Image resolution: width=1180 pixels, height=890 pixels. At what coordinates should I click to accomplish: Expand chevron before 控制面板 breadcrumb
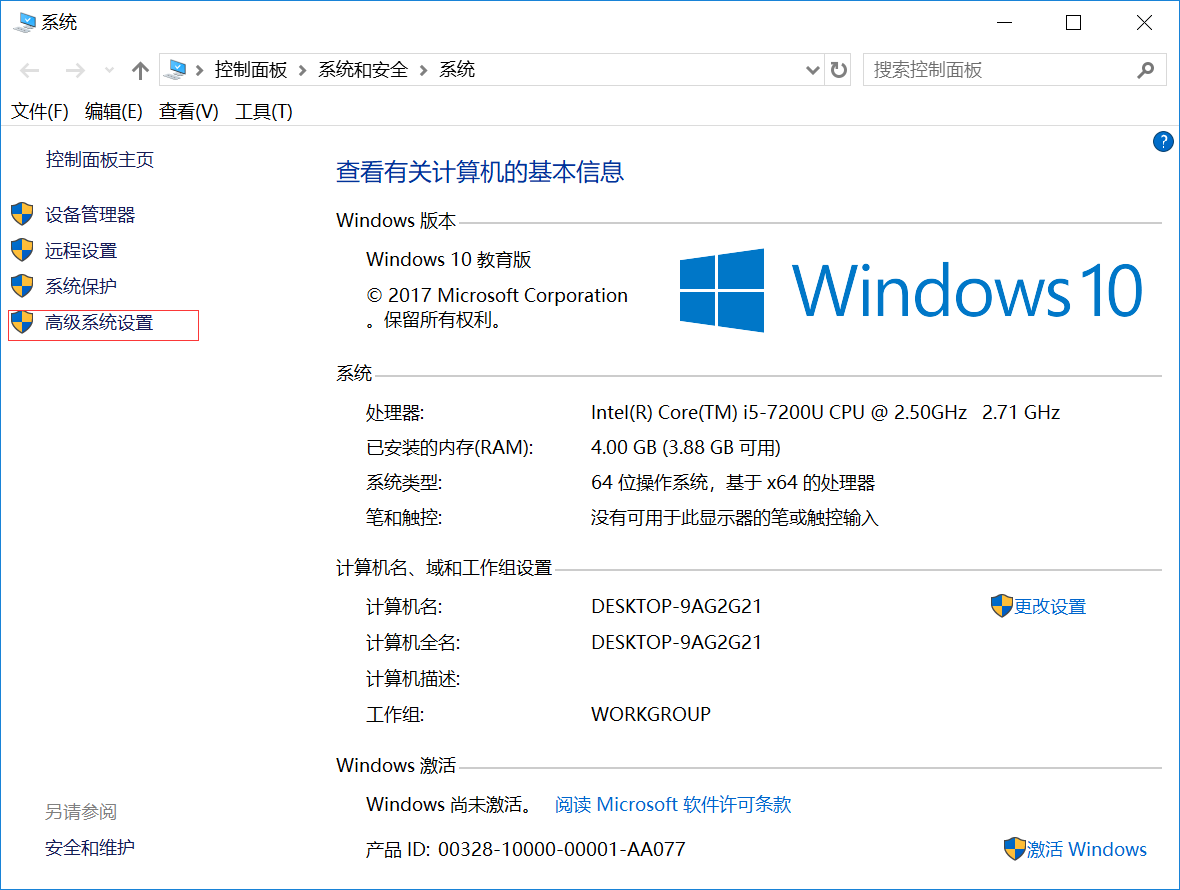(x=199, y=71)
